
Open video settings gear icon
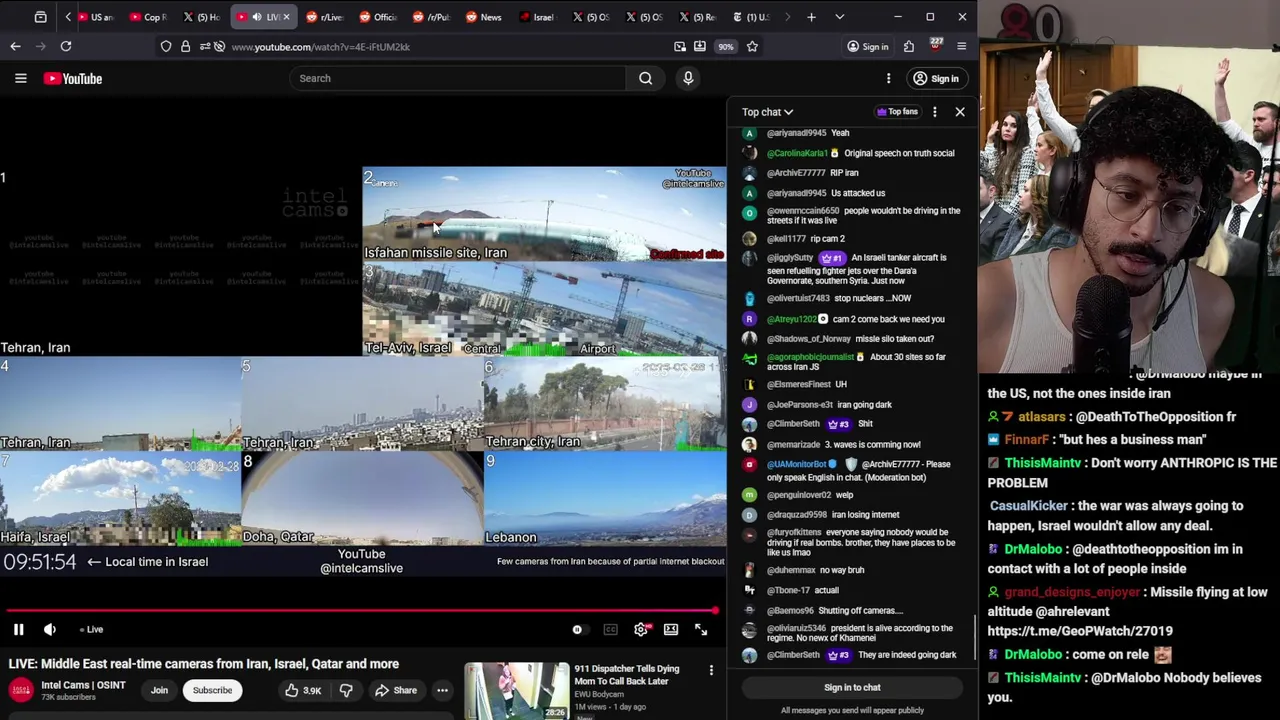point(641,629)
